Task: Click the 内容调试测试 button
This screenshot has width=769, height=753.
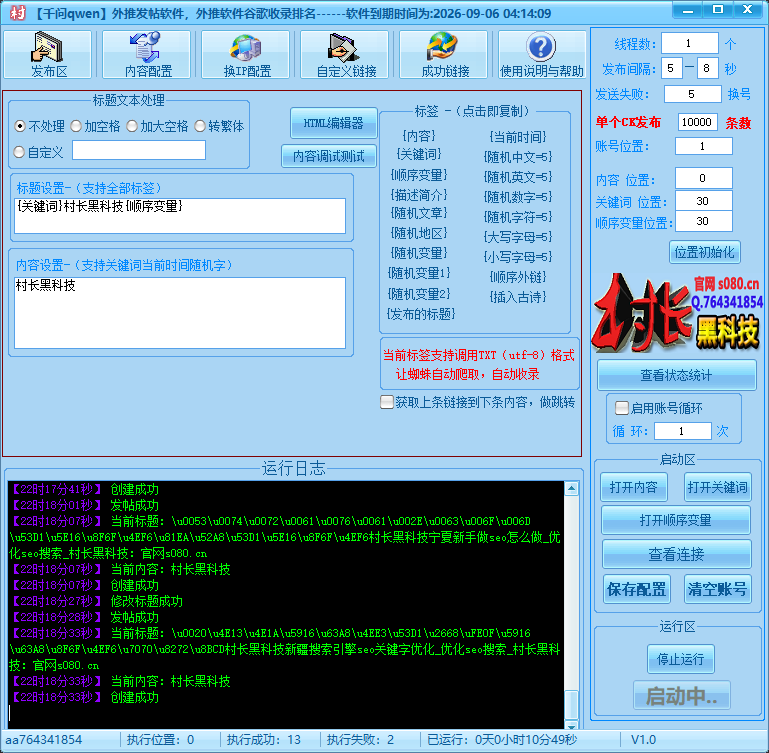Action: (x=329, y=156)
